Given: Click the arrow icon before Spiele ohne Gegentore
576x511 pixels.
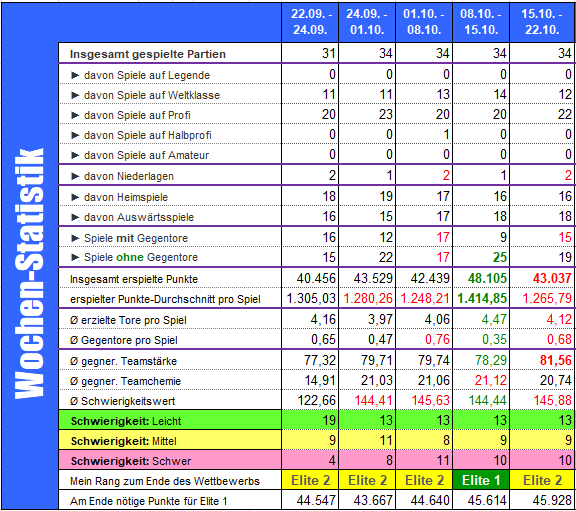Looking at the screenshot, I should [75, 257].
